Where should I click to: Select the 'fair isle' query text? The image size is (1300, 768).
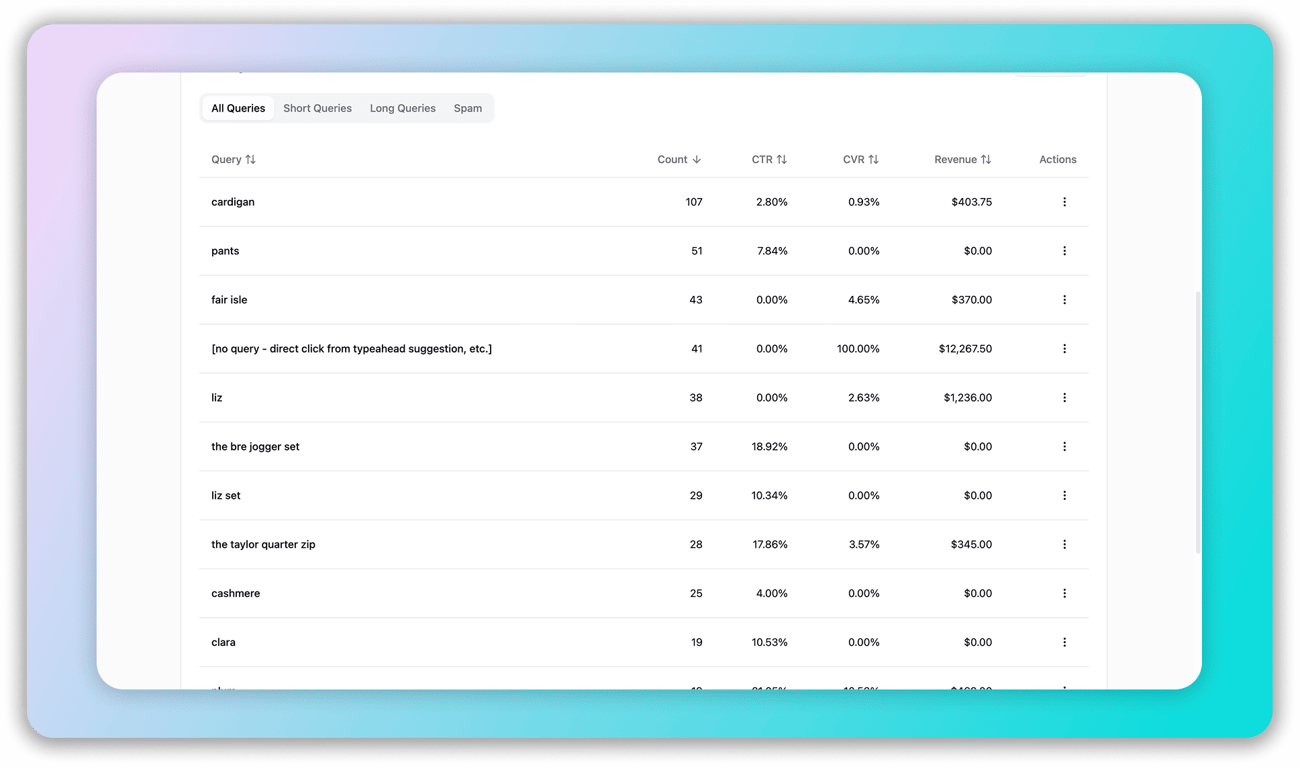coord(229,300)
